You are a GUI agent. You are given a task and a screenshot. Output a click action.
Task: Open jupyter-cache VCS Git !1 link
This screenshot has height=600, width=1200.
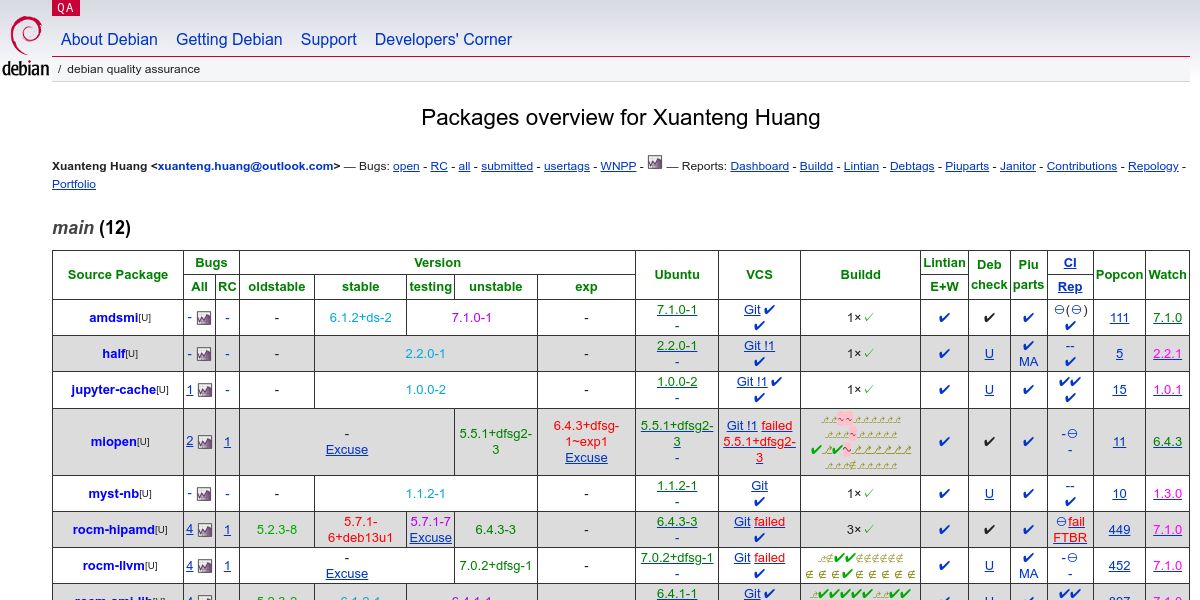(x=752, y=382)
